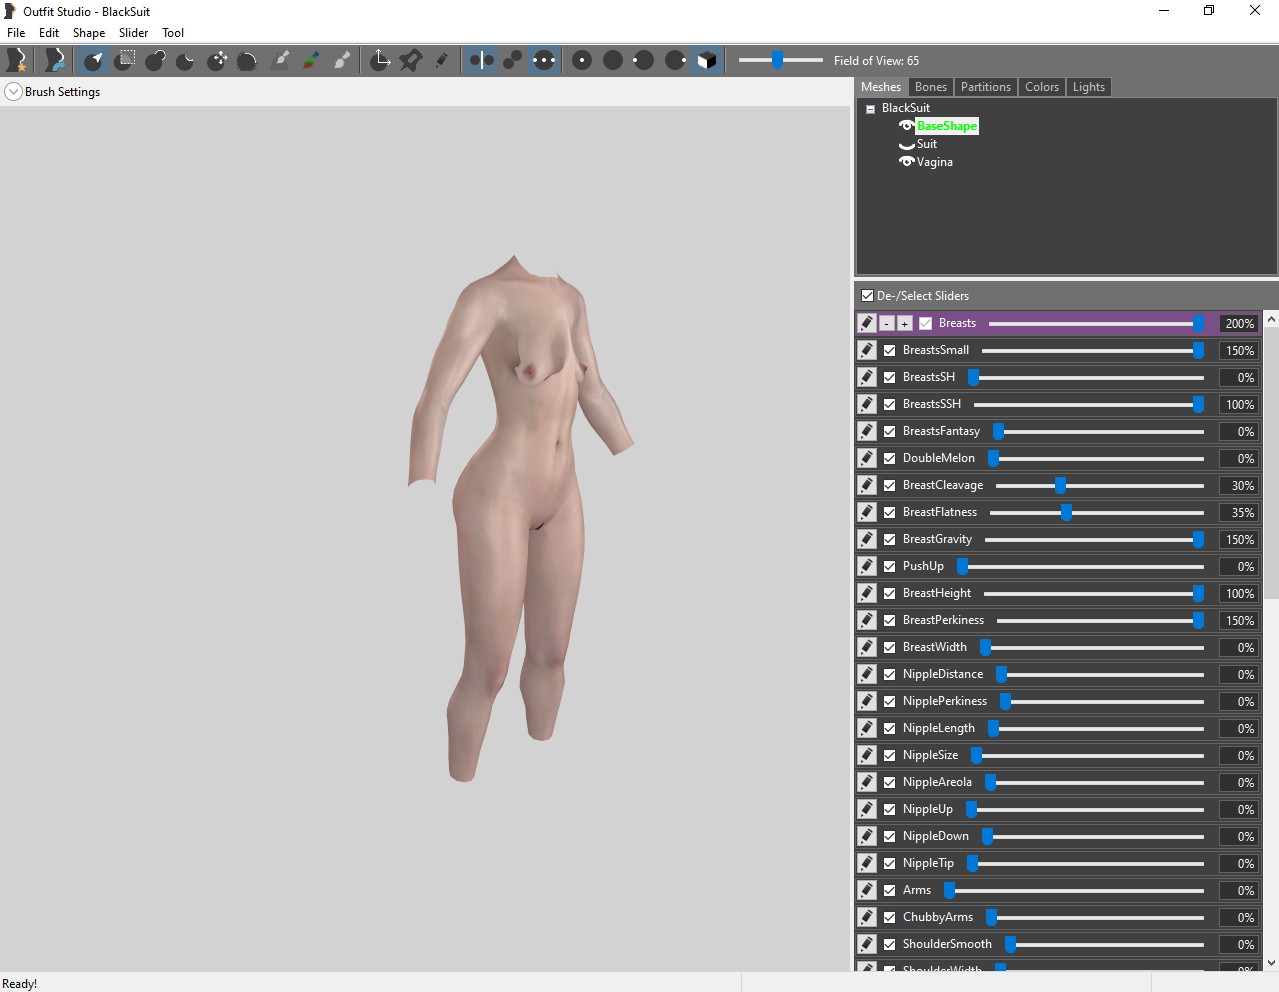Uncheck the NippleDistance checkbox

point(889,674)
